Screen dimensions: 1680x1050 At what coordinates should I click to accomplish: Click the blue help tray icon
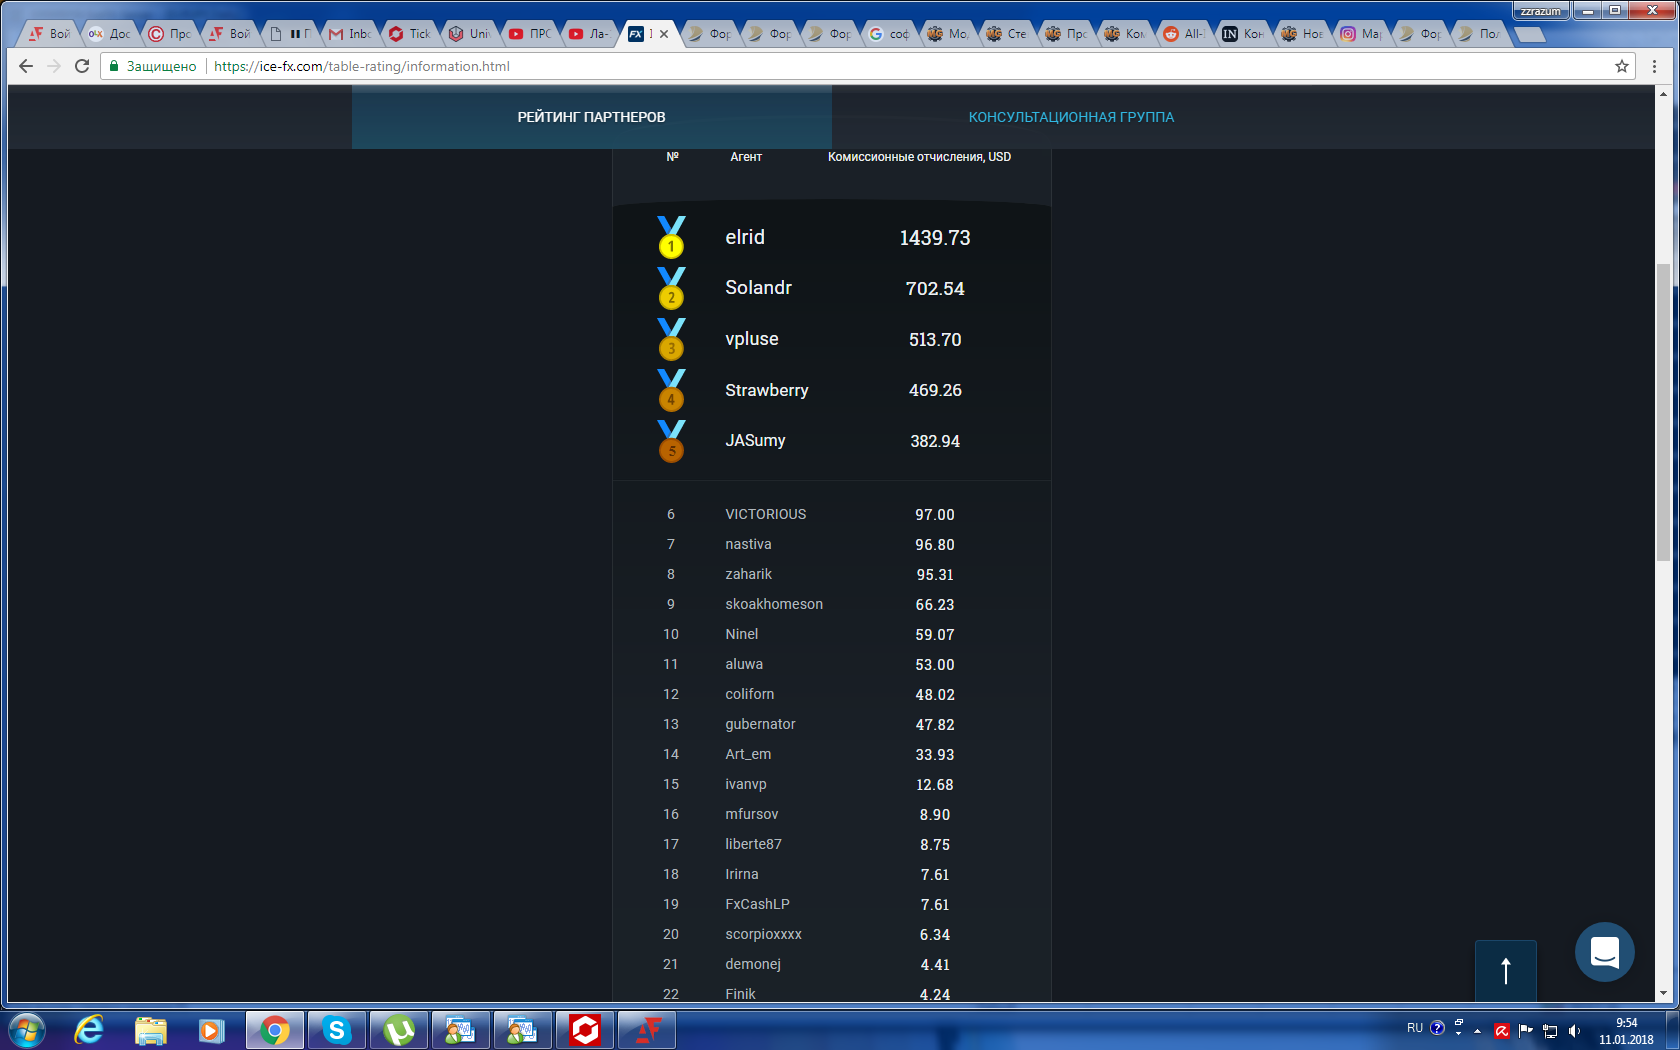(1437, 1027)
